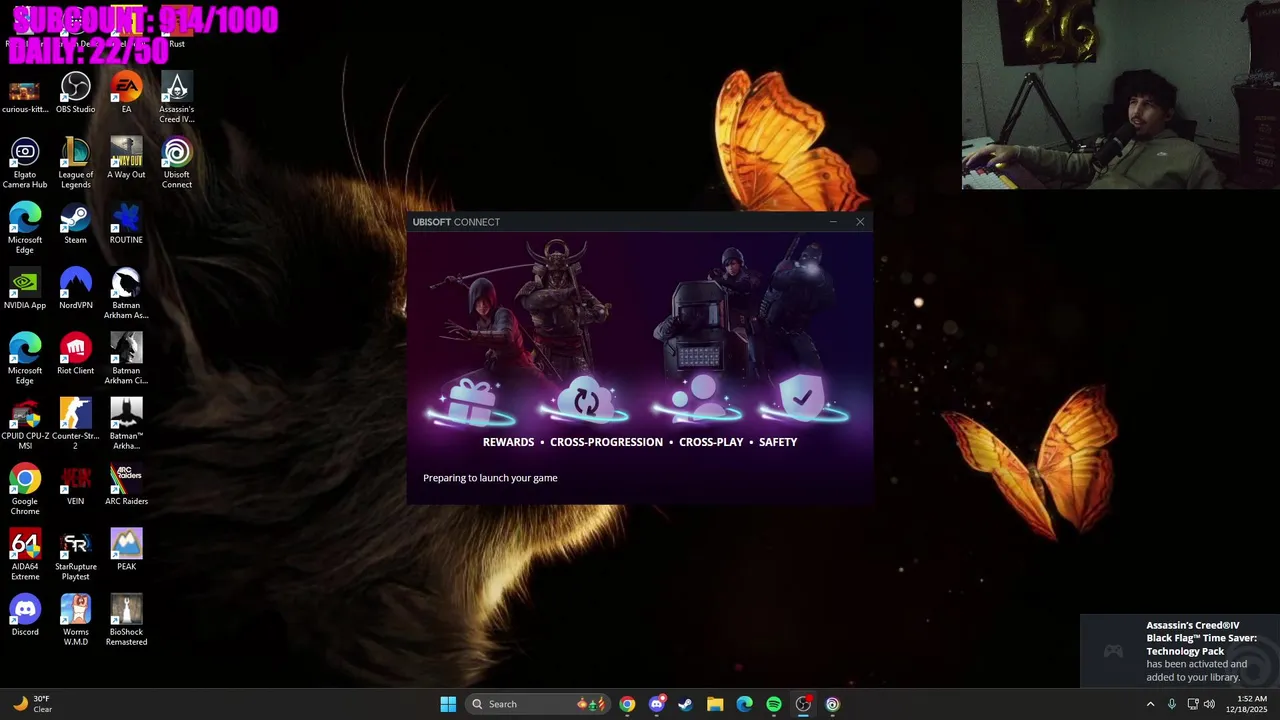Open Microsoft Edge shortcut beside Steam icon

click(x=25, y=228)
